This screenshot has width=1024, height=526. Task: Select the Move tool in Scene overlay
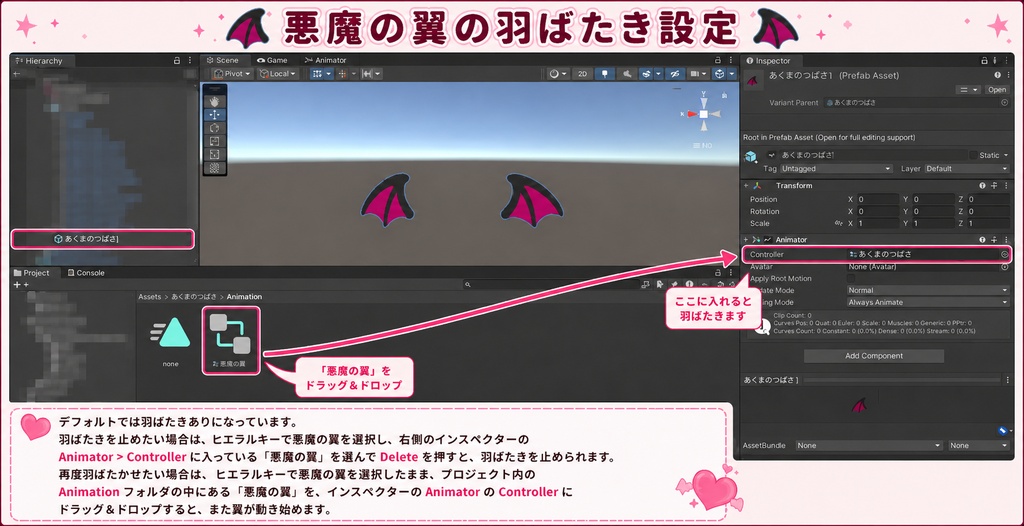coord(215,114)
